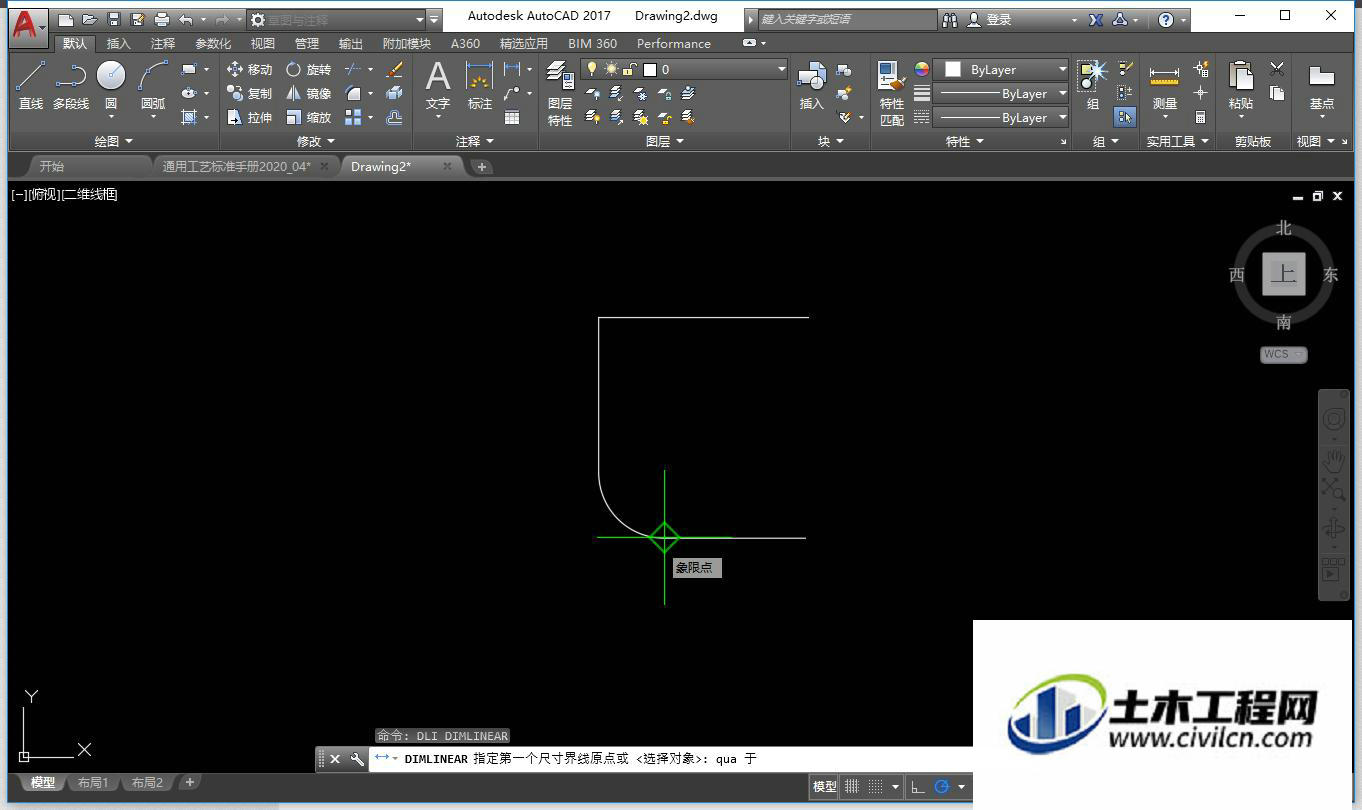
Task: Switch to 通用工艺标准手册2020_04 drawing tab
Action: pos(236,166)
